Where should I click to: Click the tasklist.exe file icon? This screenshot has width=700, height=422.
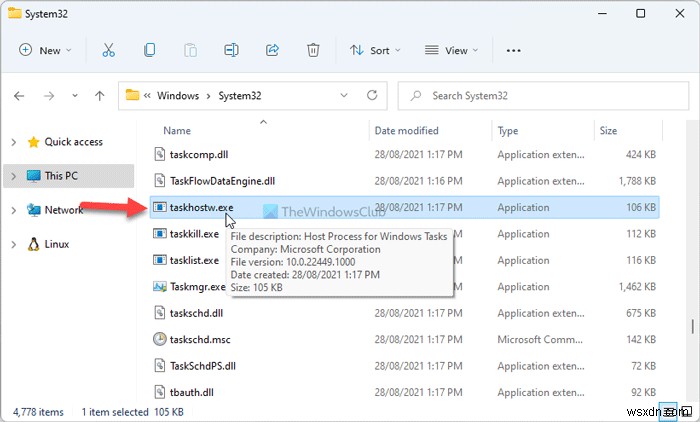click(159, 260)
